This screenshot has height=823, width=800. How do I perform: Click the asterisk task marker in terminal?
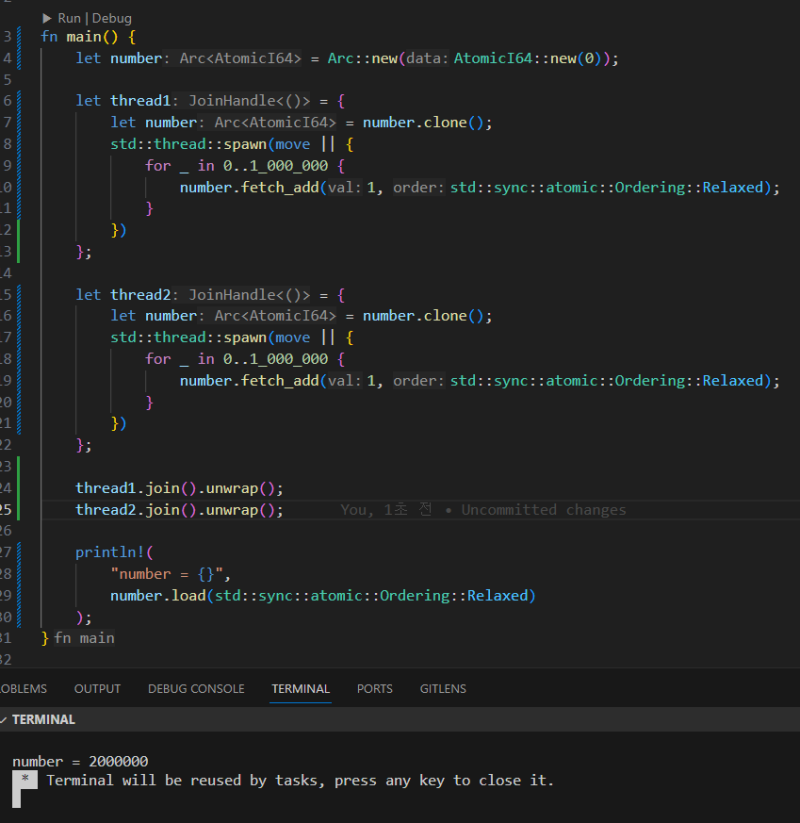(24, 777)
